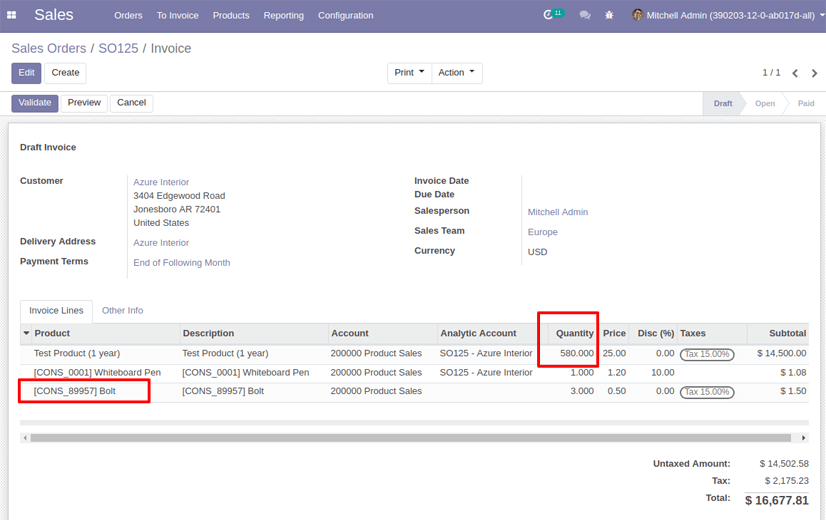Click the $ 2,175.23 tax amount
Viewport: 826px width, 520px height.
786,480
